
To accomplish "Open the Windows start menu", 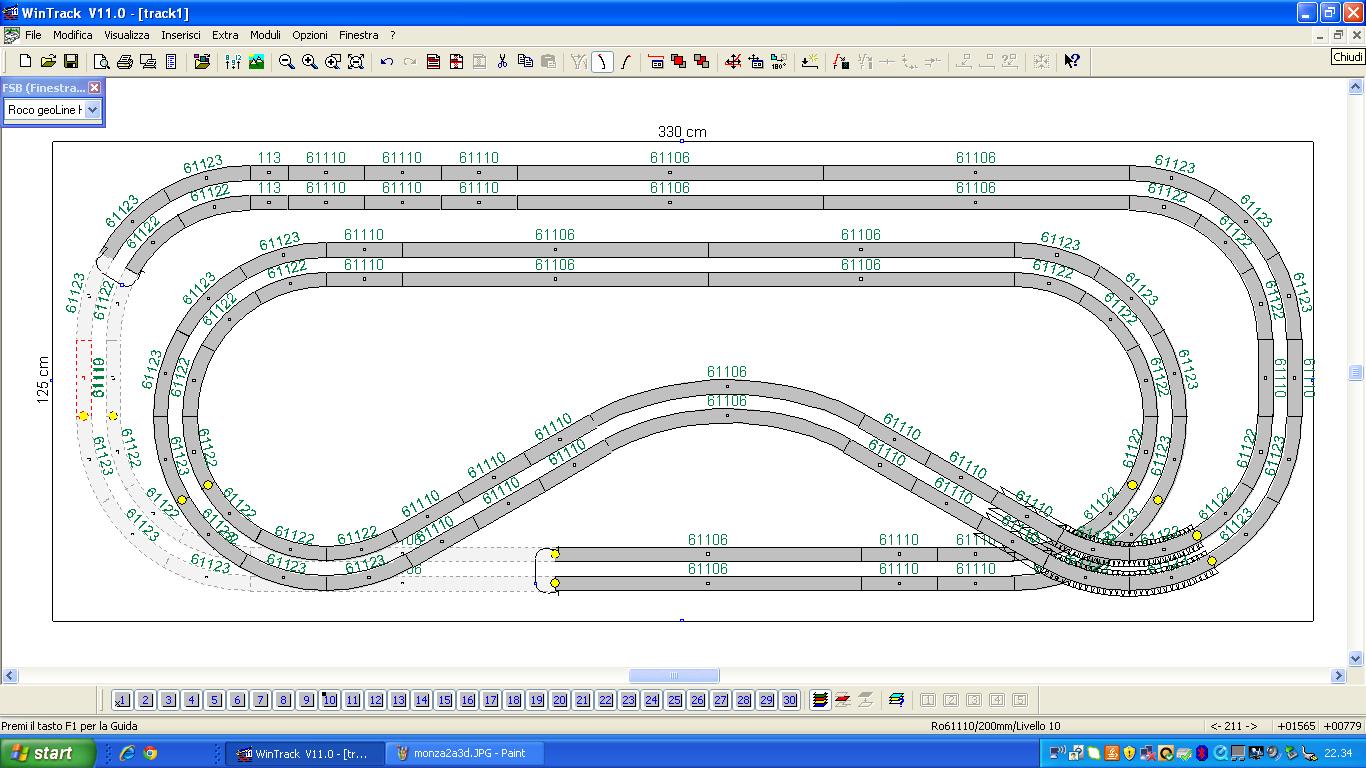I will coord(48,753).
